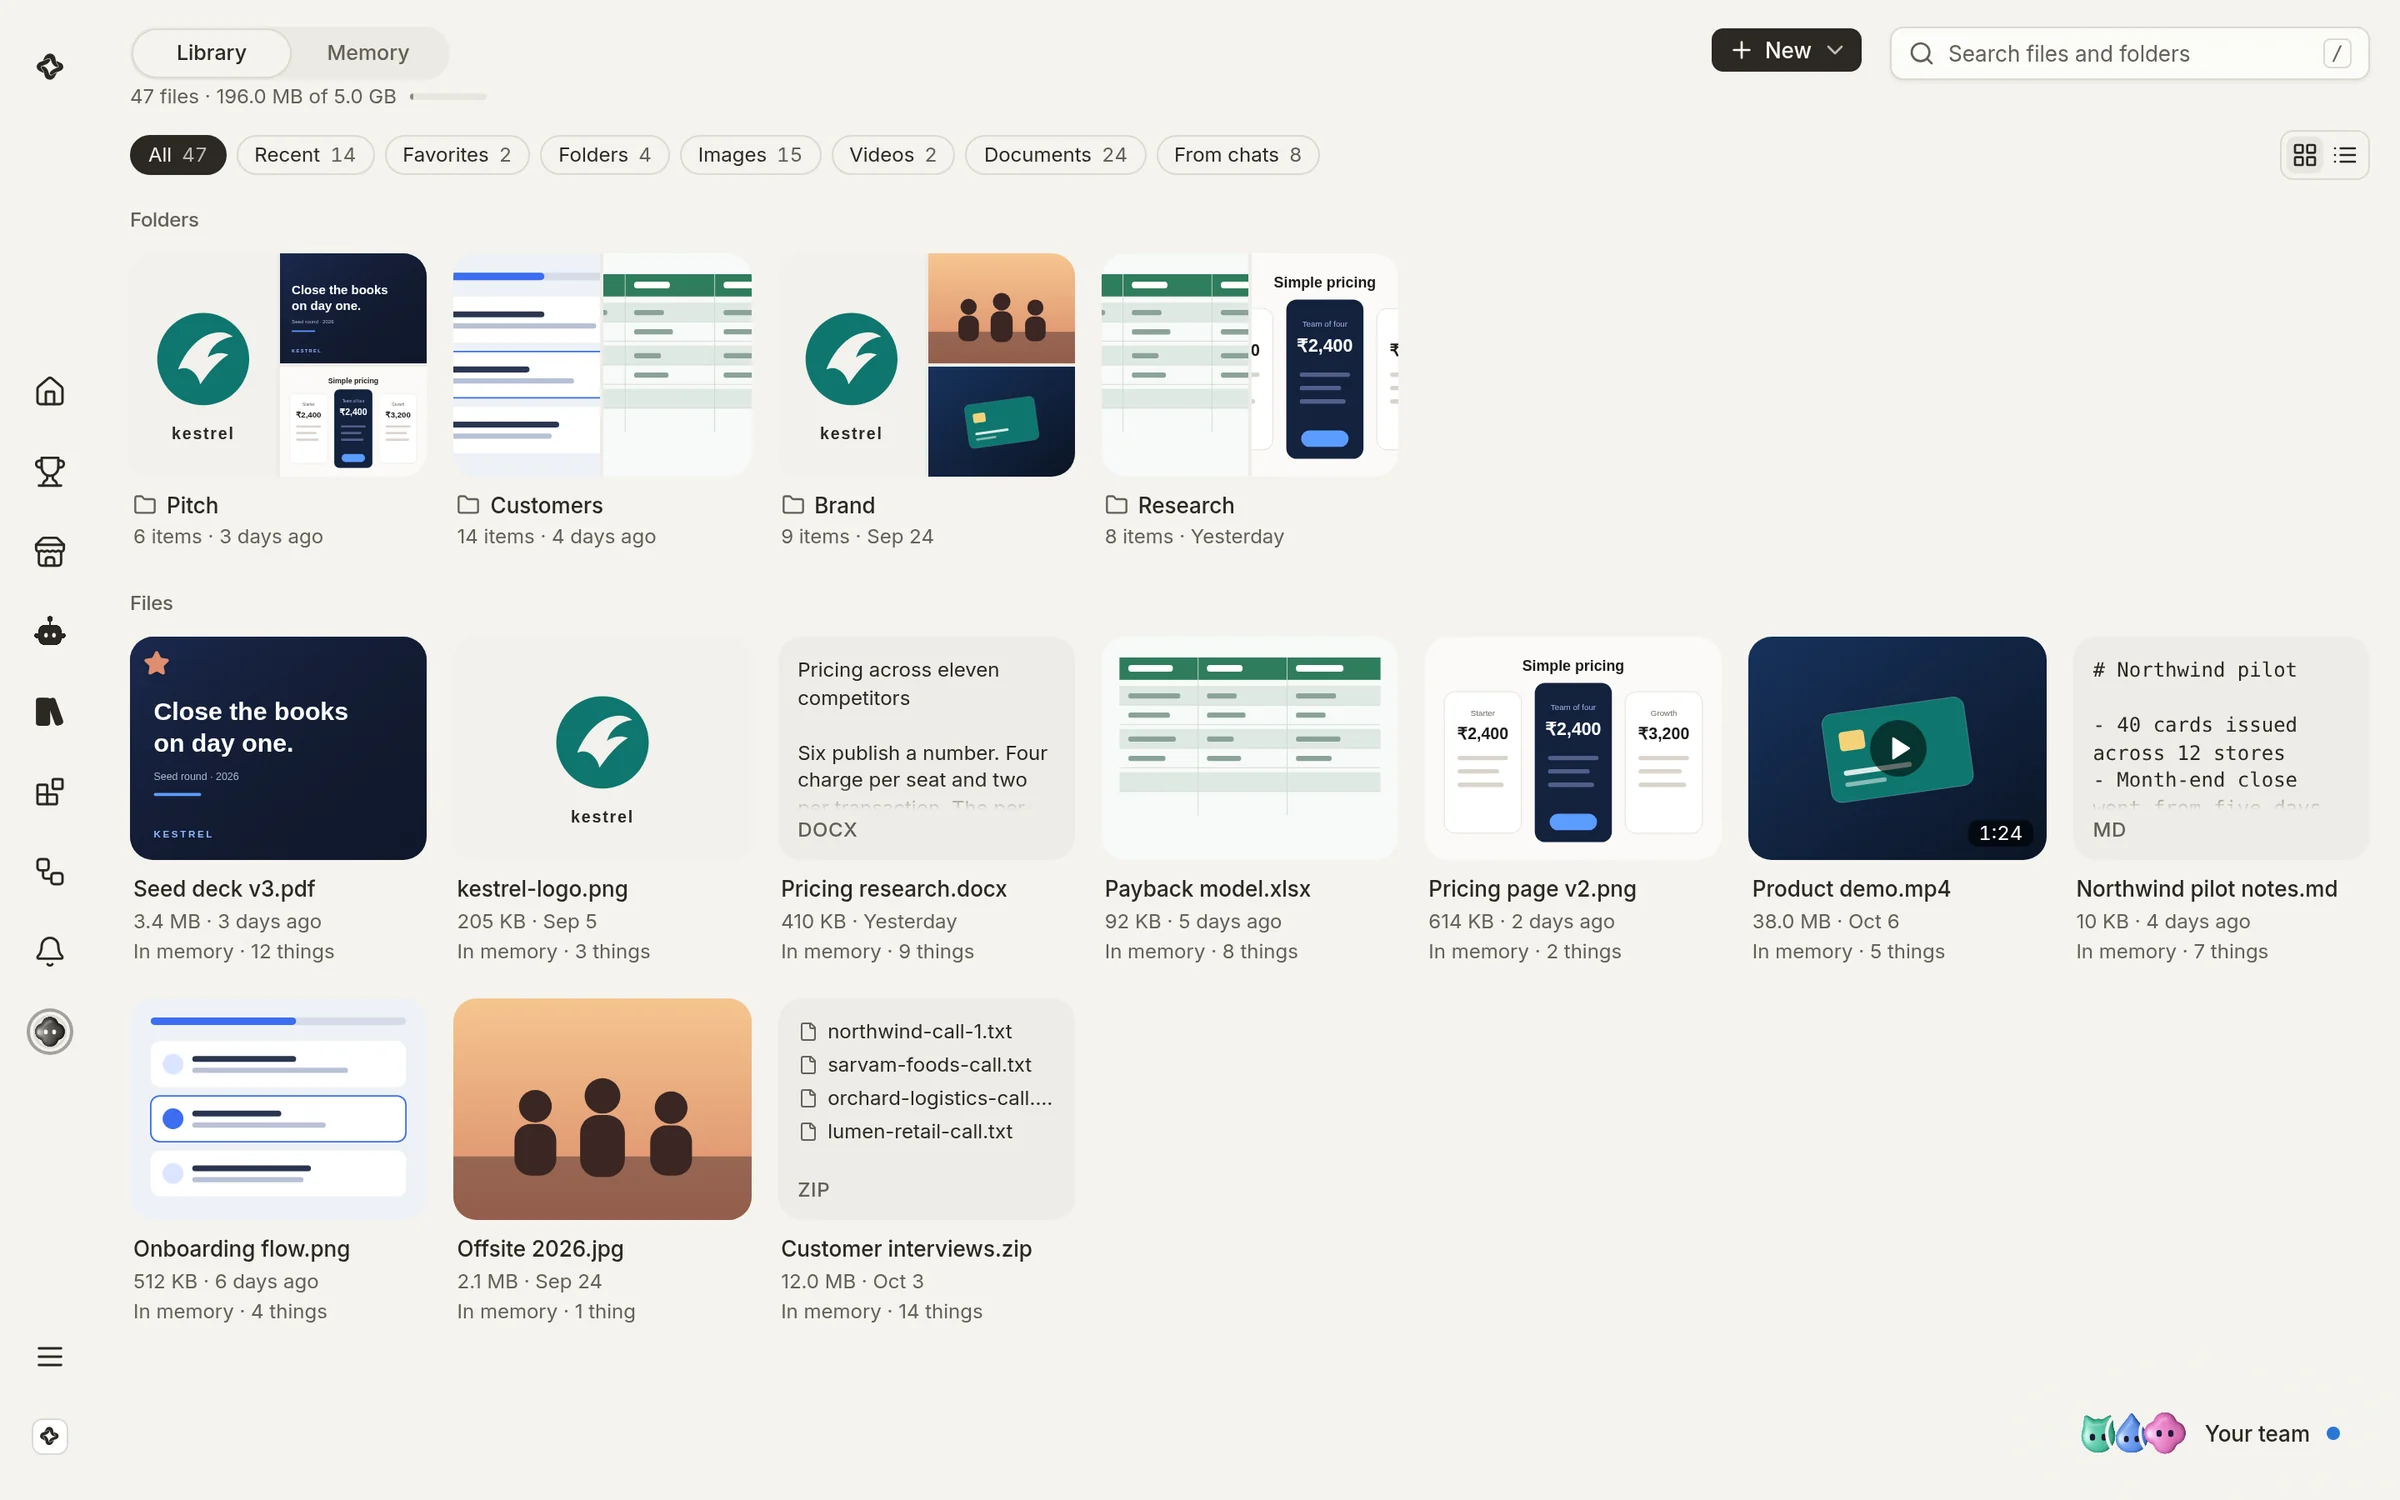Switch to the Library tab

tap(211, 52)
